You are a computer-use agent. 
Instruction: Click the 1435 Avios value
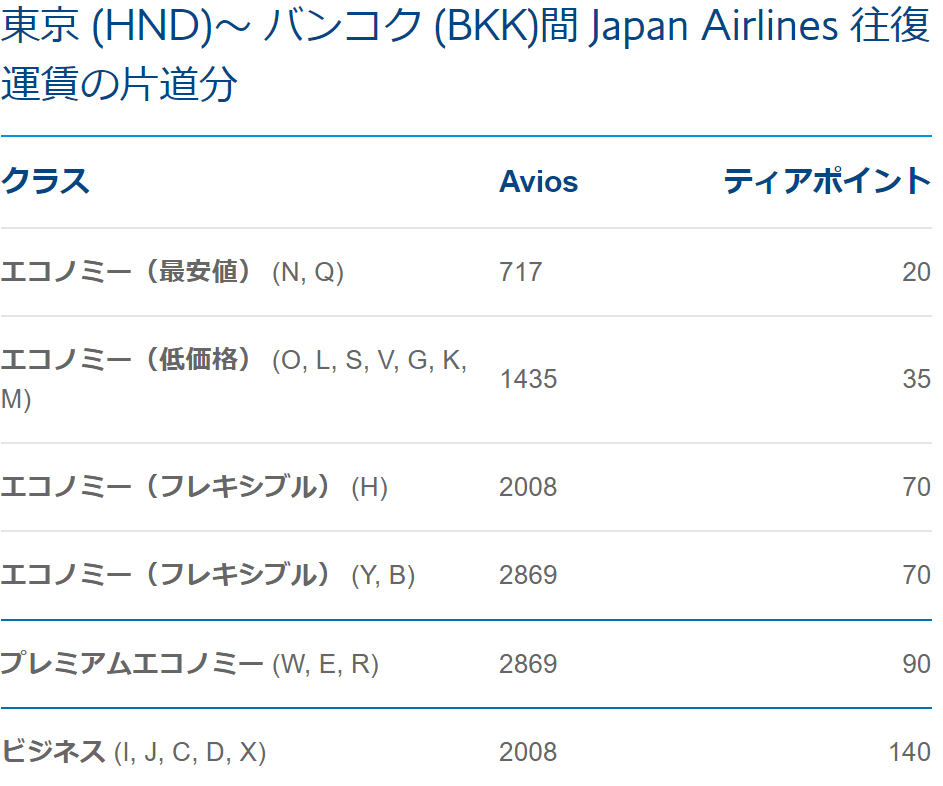coord(528,379)
